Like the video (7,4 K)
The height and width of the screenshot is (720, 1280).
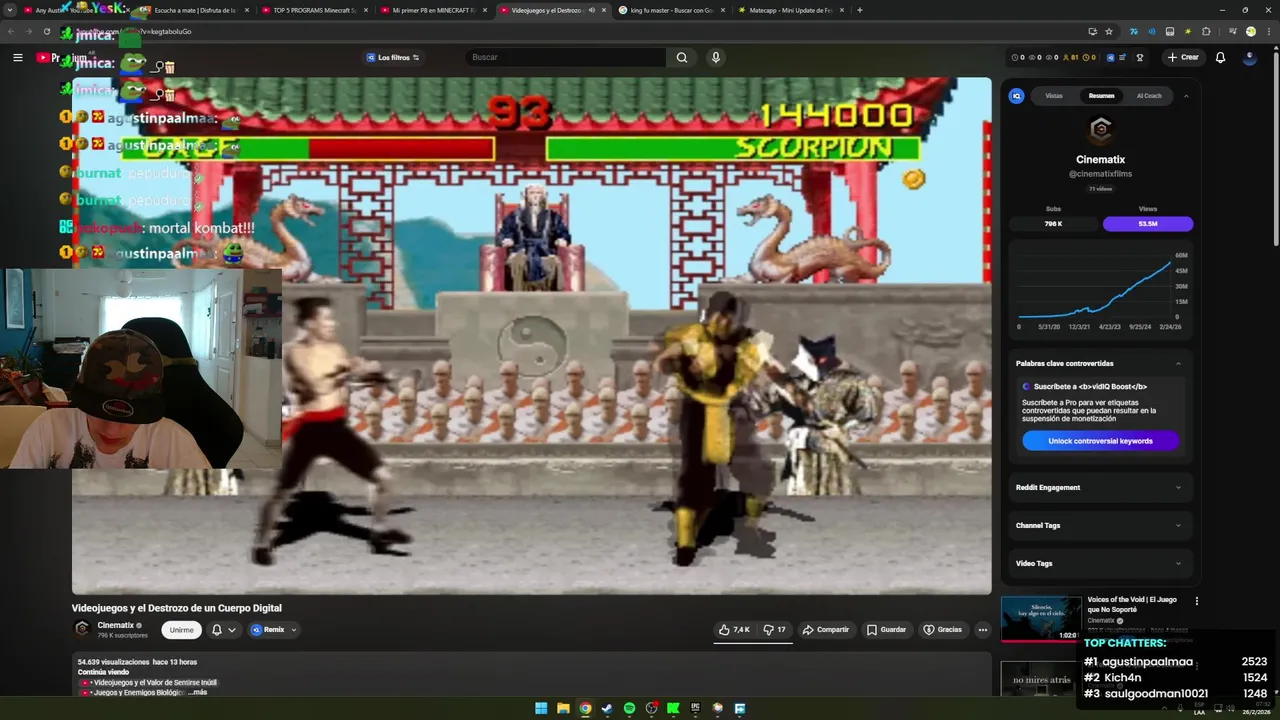coord(734,630)
